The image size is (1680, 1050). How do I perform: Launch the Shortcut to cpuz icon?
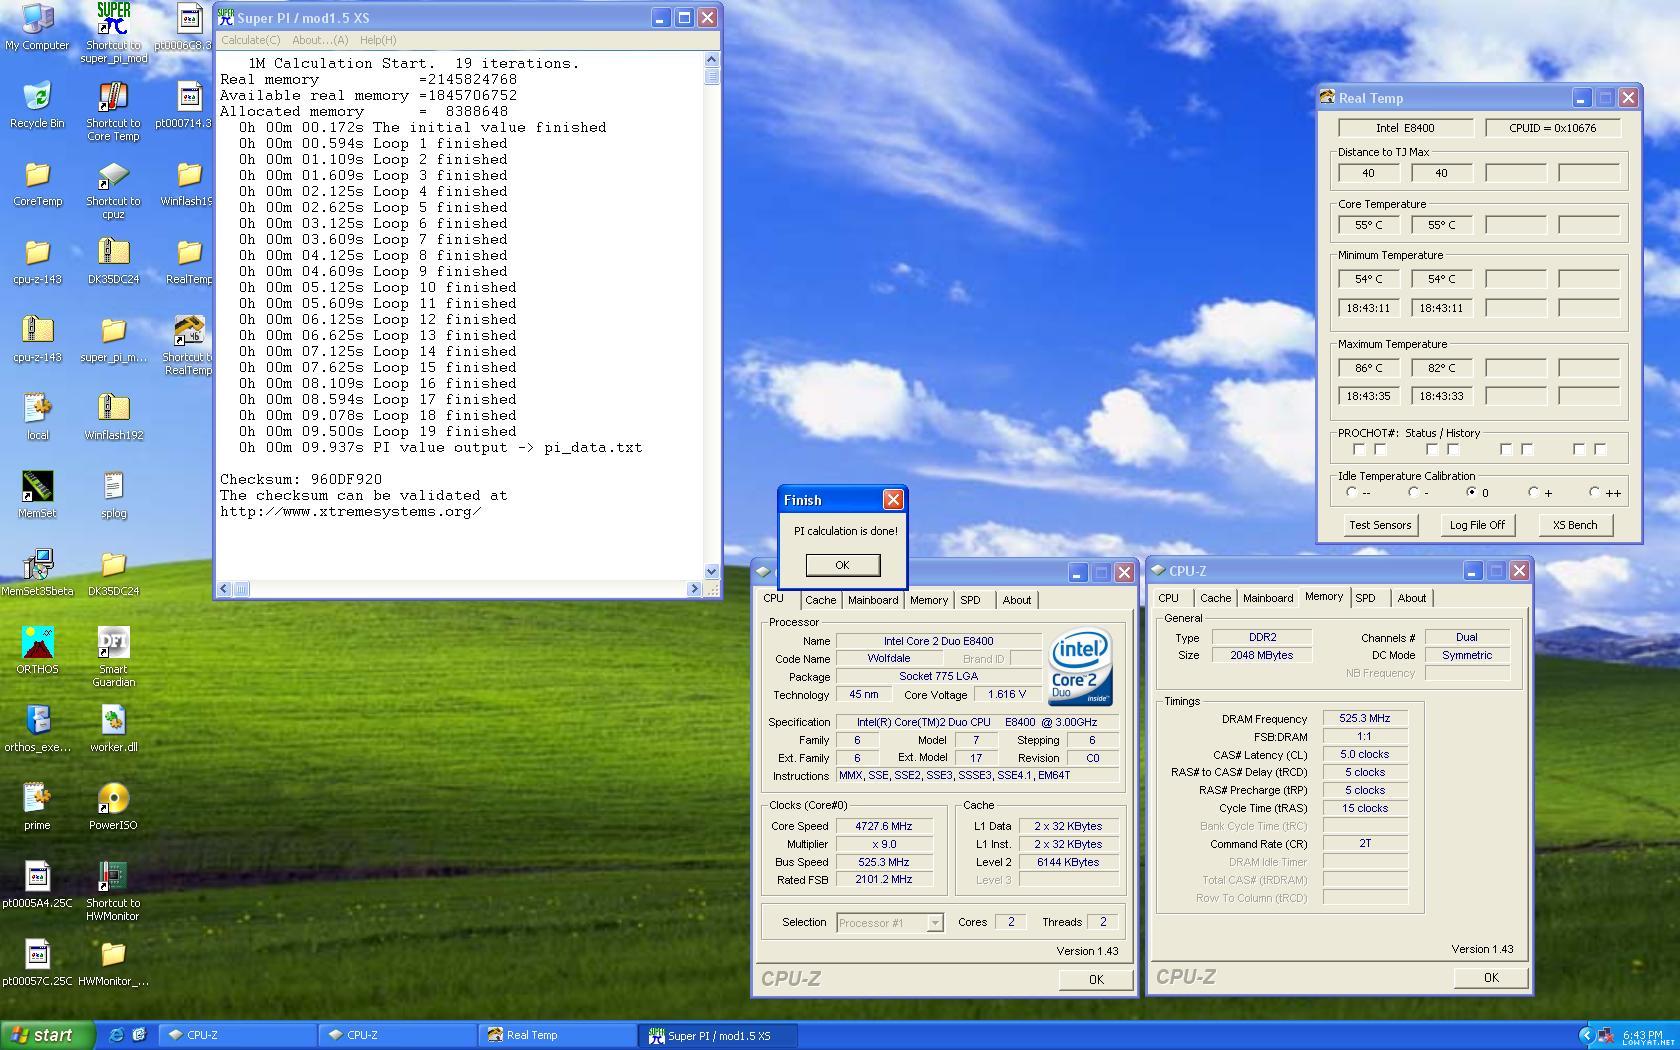pyautogui.click(x=113, y=189)
